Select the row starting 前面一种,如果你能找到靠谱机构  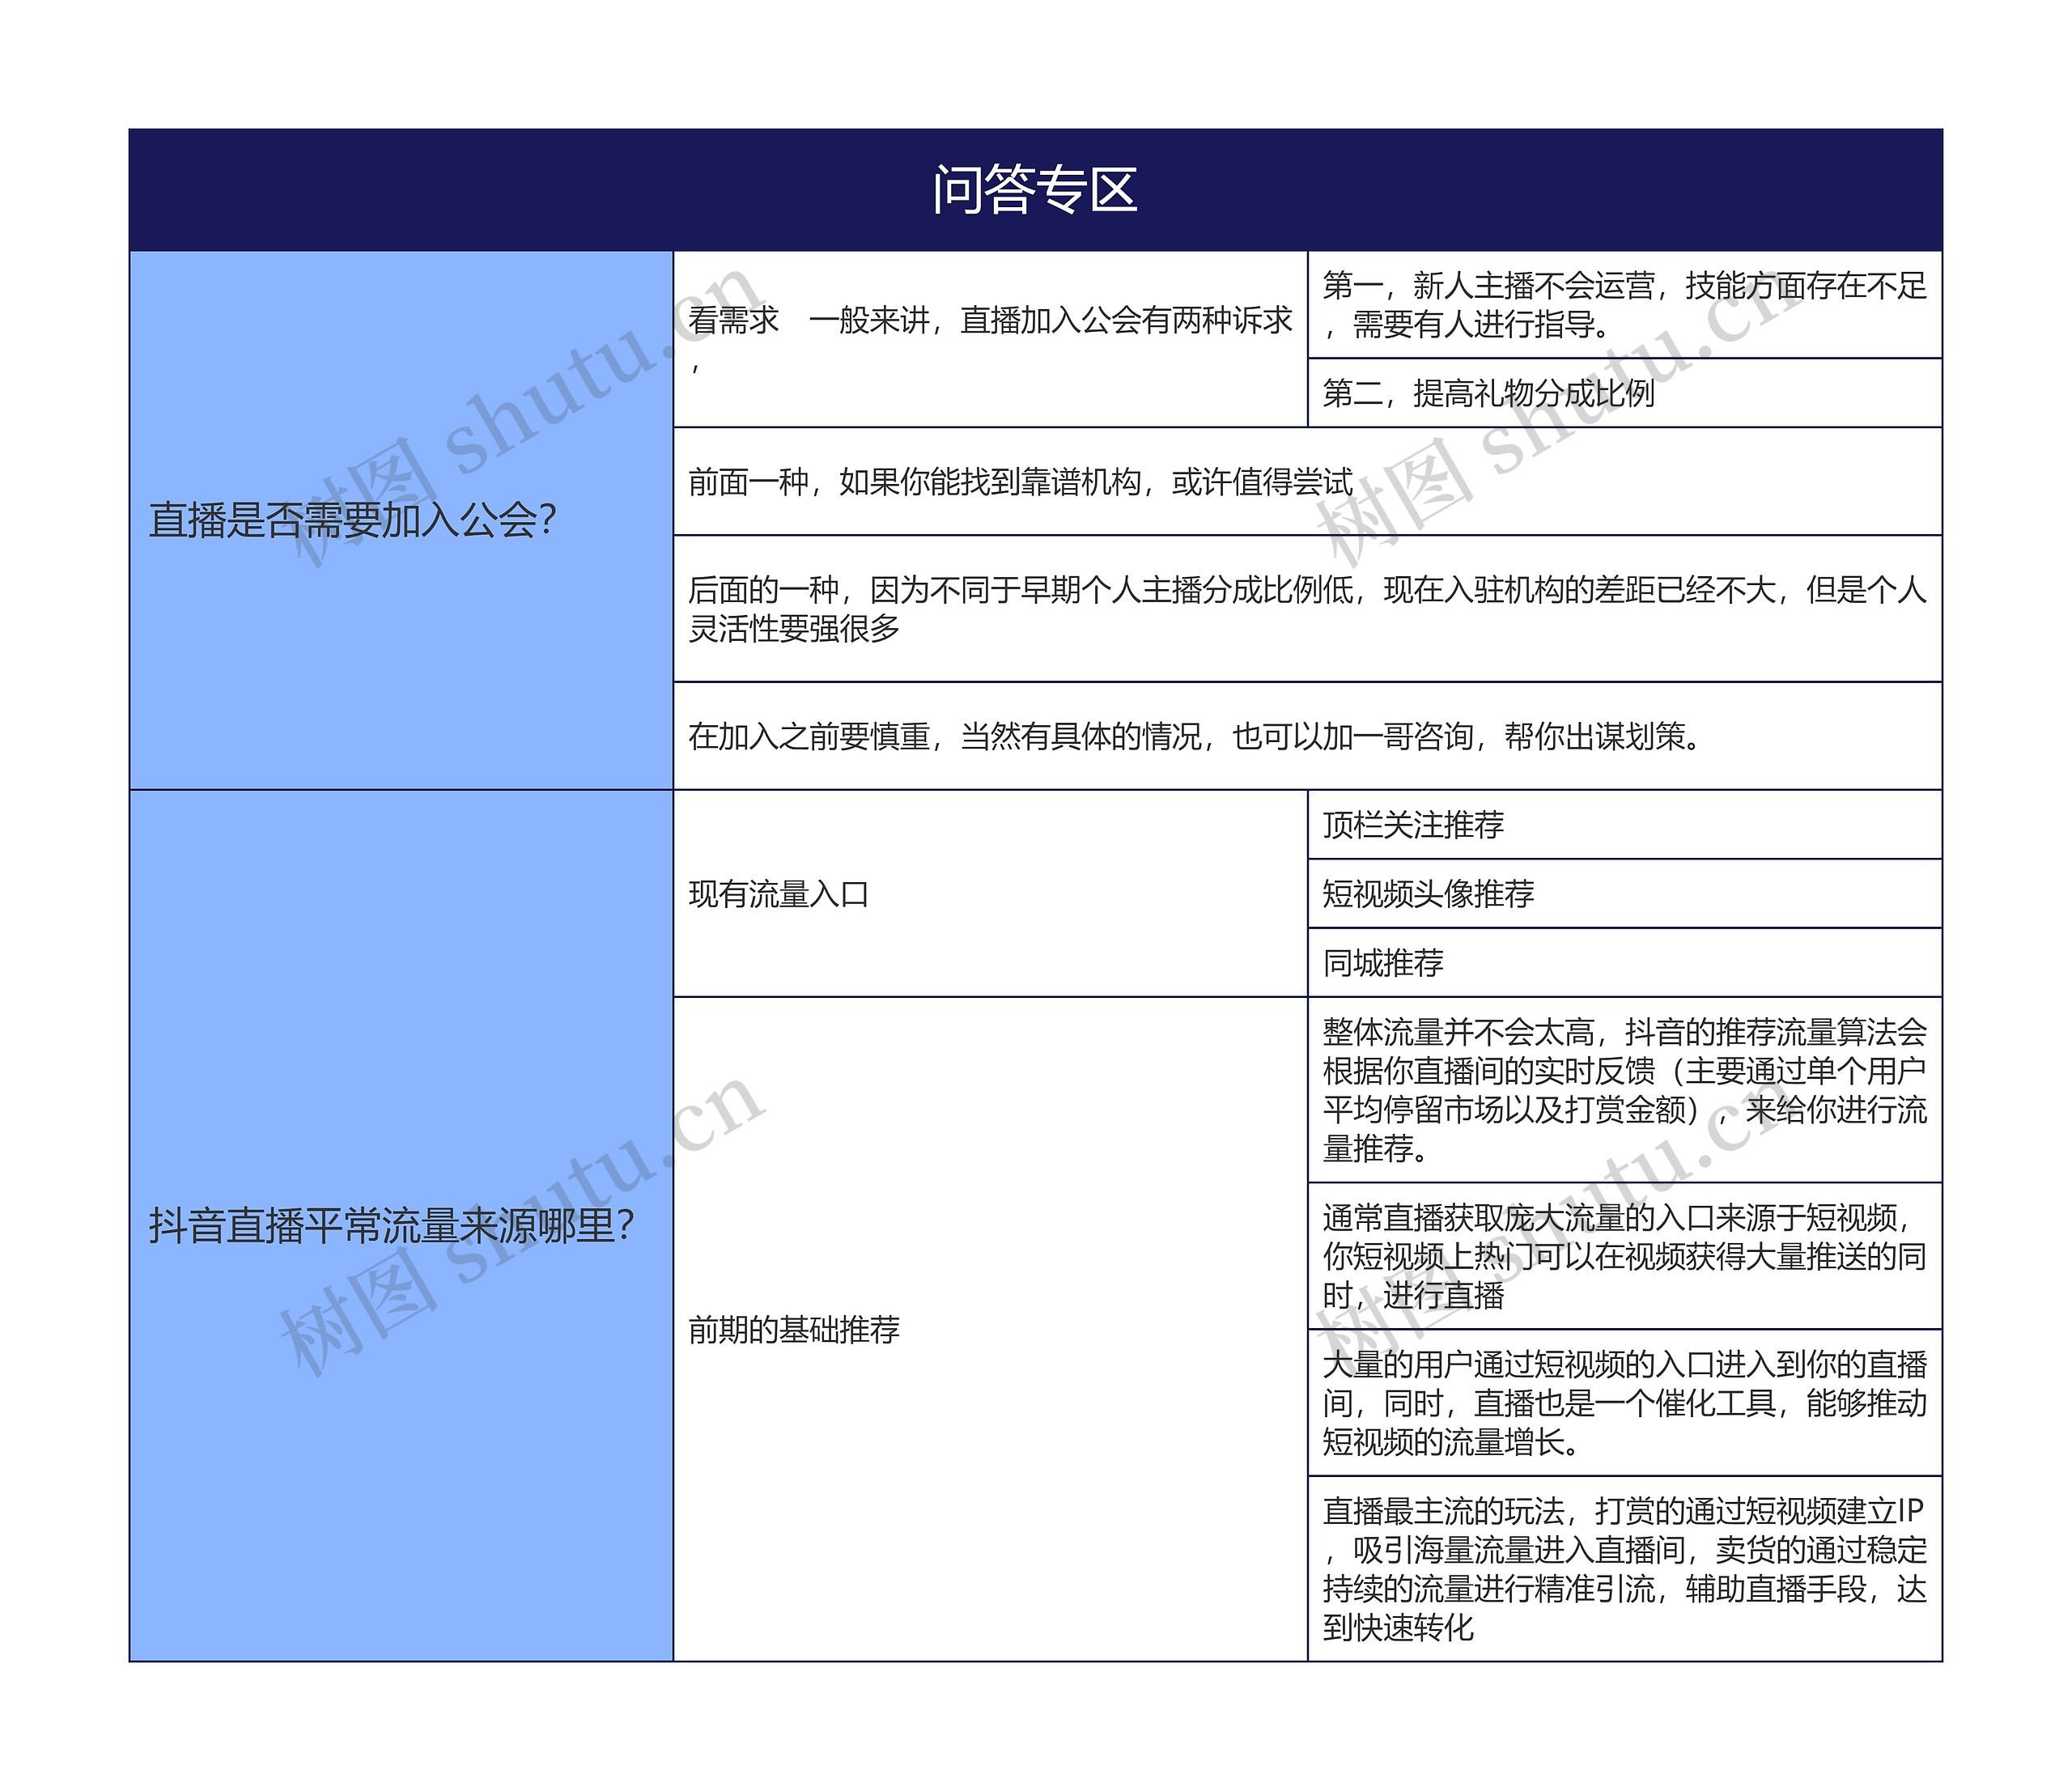tap(1308, 481)
